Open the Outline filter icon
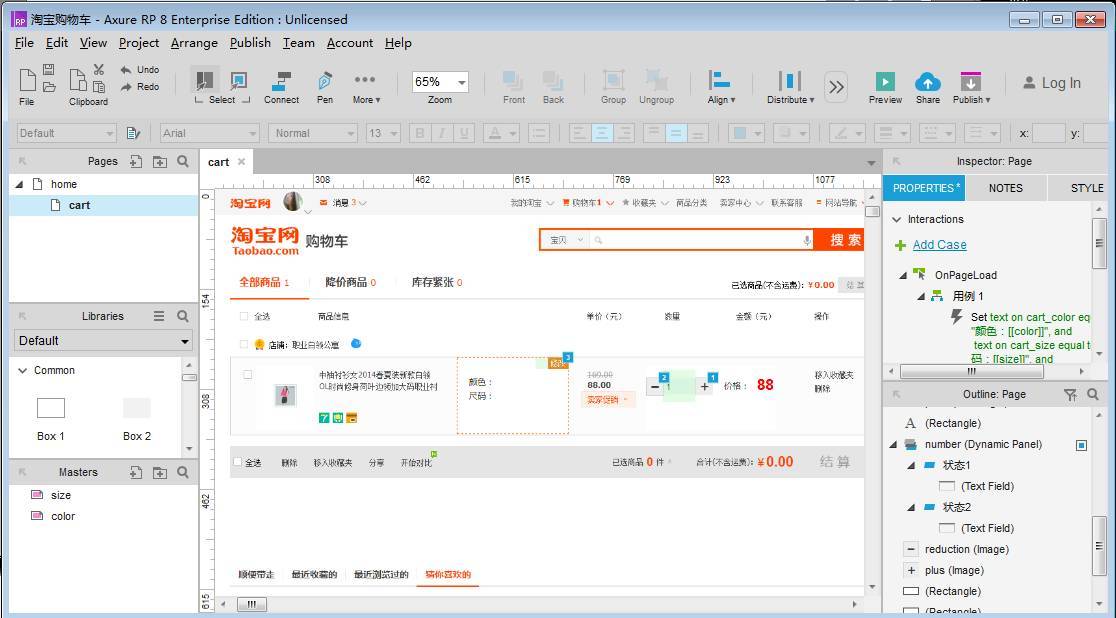The width and height of the screenshot is (1116, 618). [x=1070, y=394]
